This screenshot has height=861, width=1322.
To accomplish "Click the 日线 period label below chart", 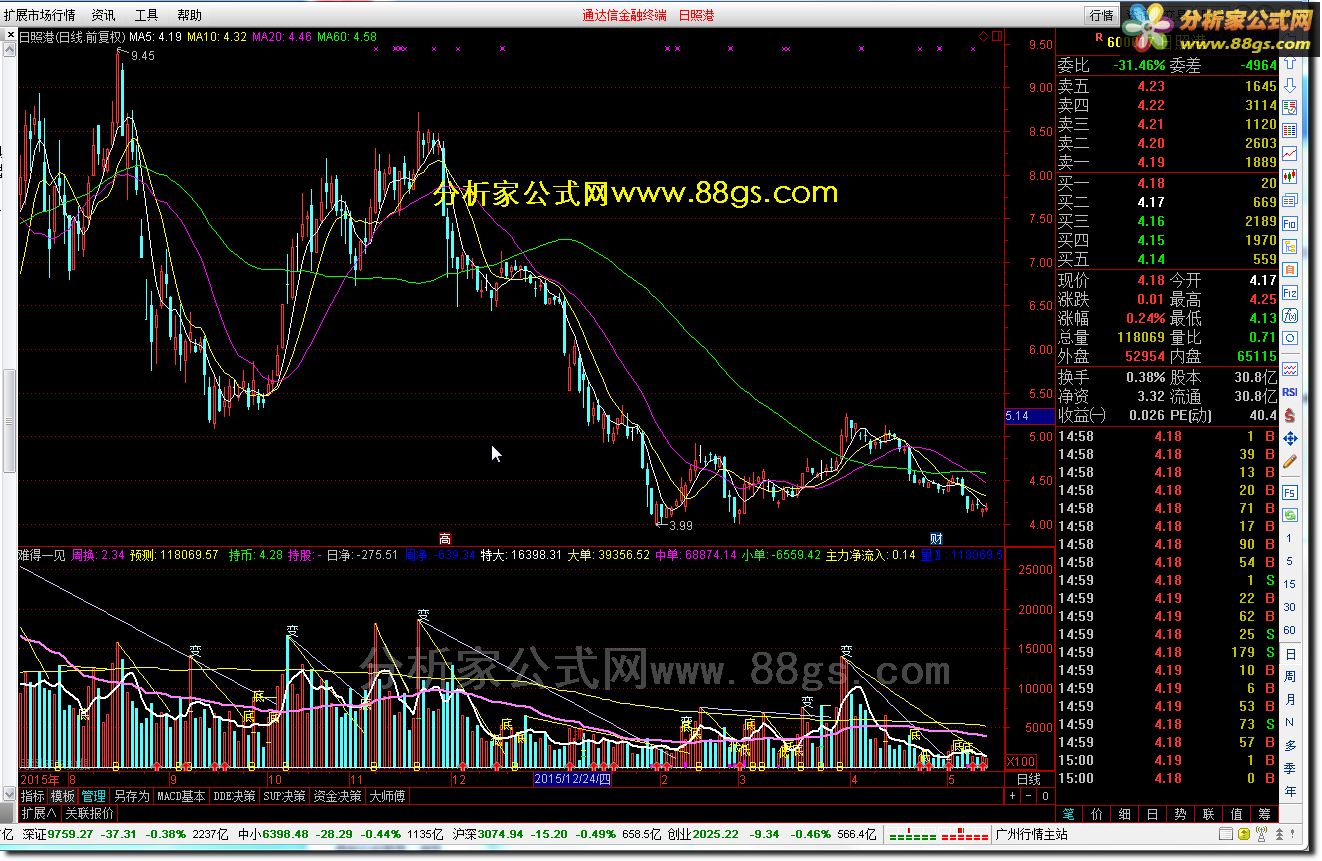I will coord(1028,779).
